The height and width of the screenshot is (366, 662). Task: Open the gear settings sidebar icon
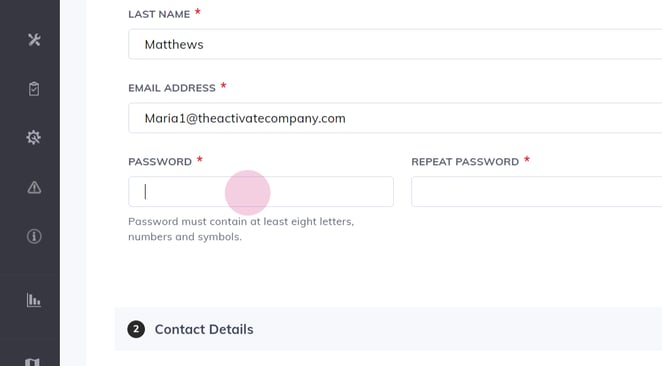(34, 137)
